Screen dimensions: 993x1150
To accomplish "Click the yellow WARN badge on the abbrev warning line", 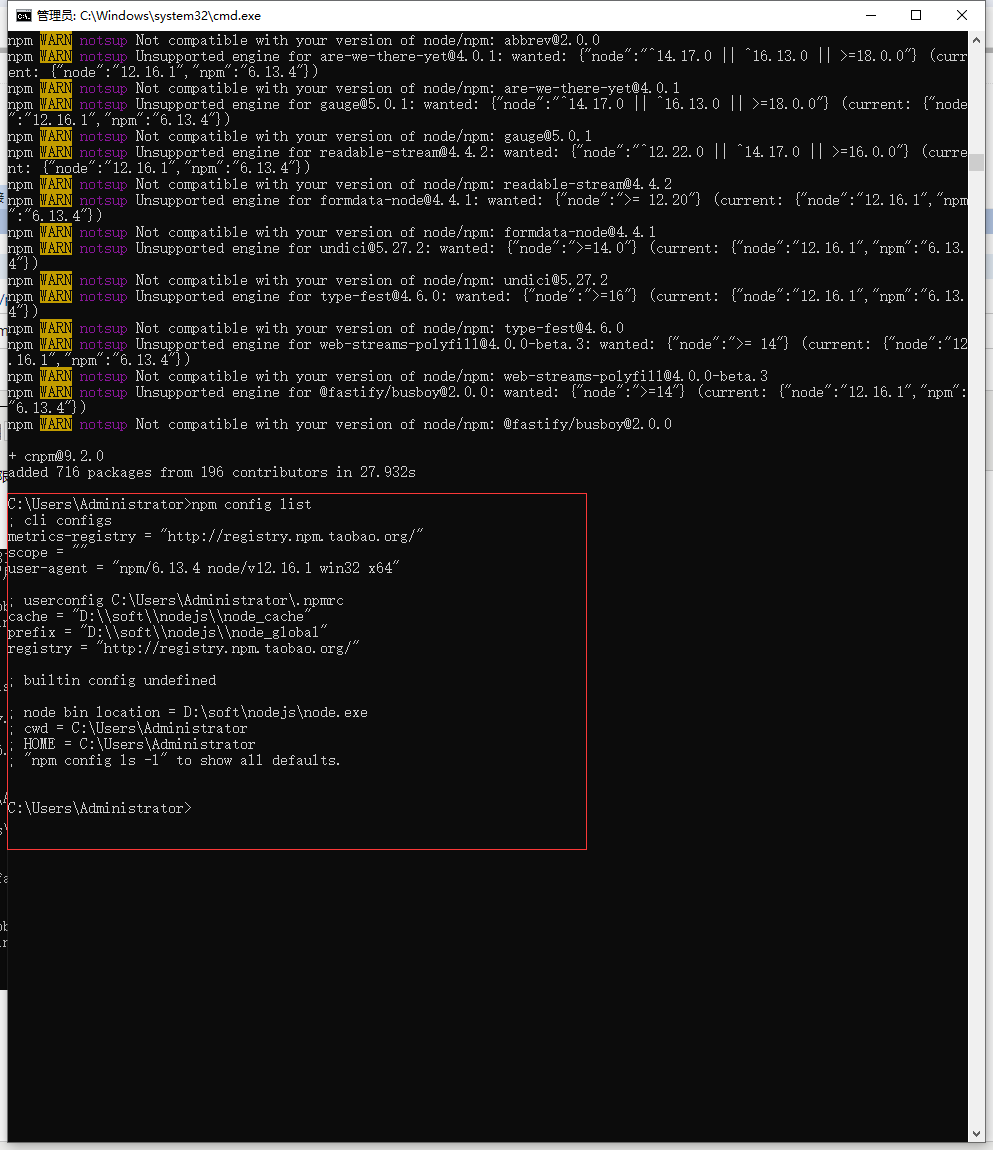I will 55,40.
